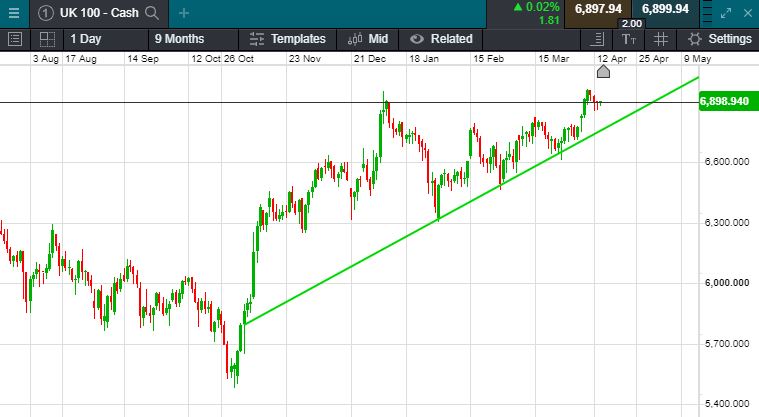This screenshot has height=417, width=759.
Task: Click the right-aligned price scale icon
Action: [598, 39]
